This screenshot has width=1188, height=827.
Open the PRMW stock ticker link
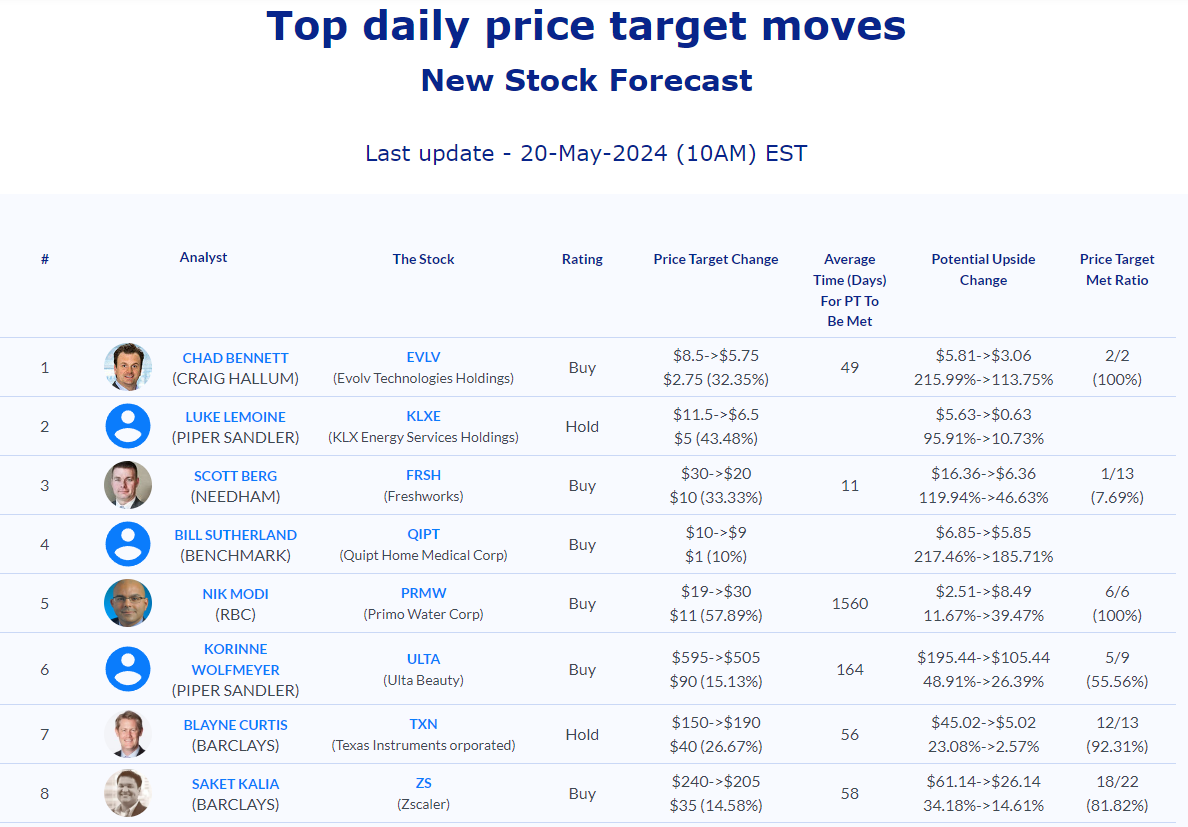[424, 593]
